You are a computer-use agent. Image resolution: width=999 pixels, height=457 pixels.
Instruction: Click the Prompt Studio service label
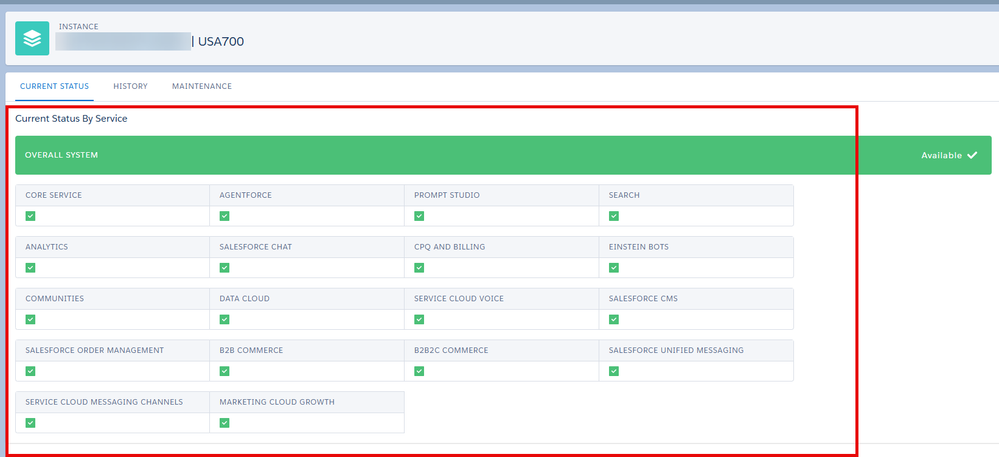(x=447, y=195)
